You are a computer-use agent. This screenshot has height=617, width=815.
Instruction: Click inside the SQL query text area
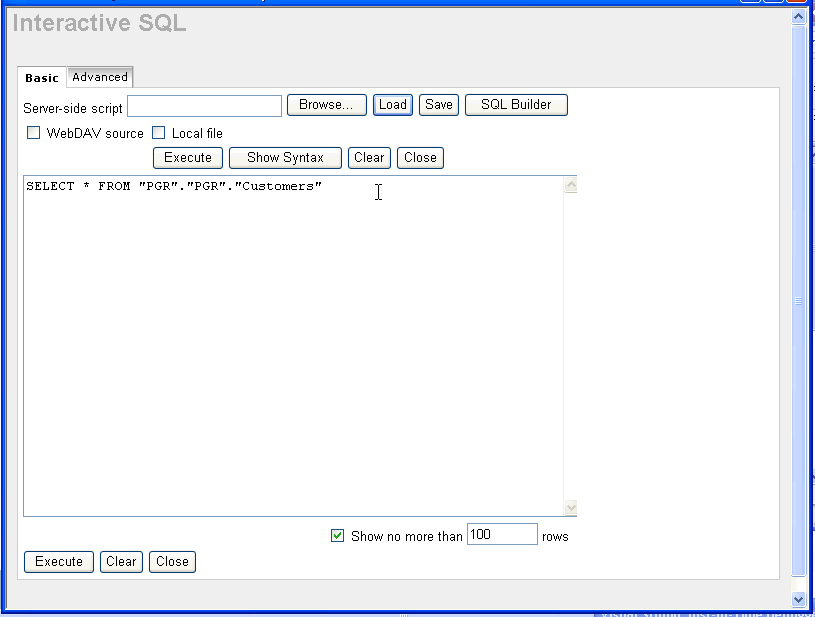pyautogui.click(x=290, y=340)
